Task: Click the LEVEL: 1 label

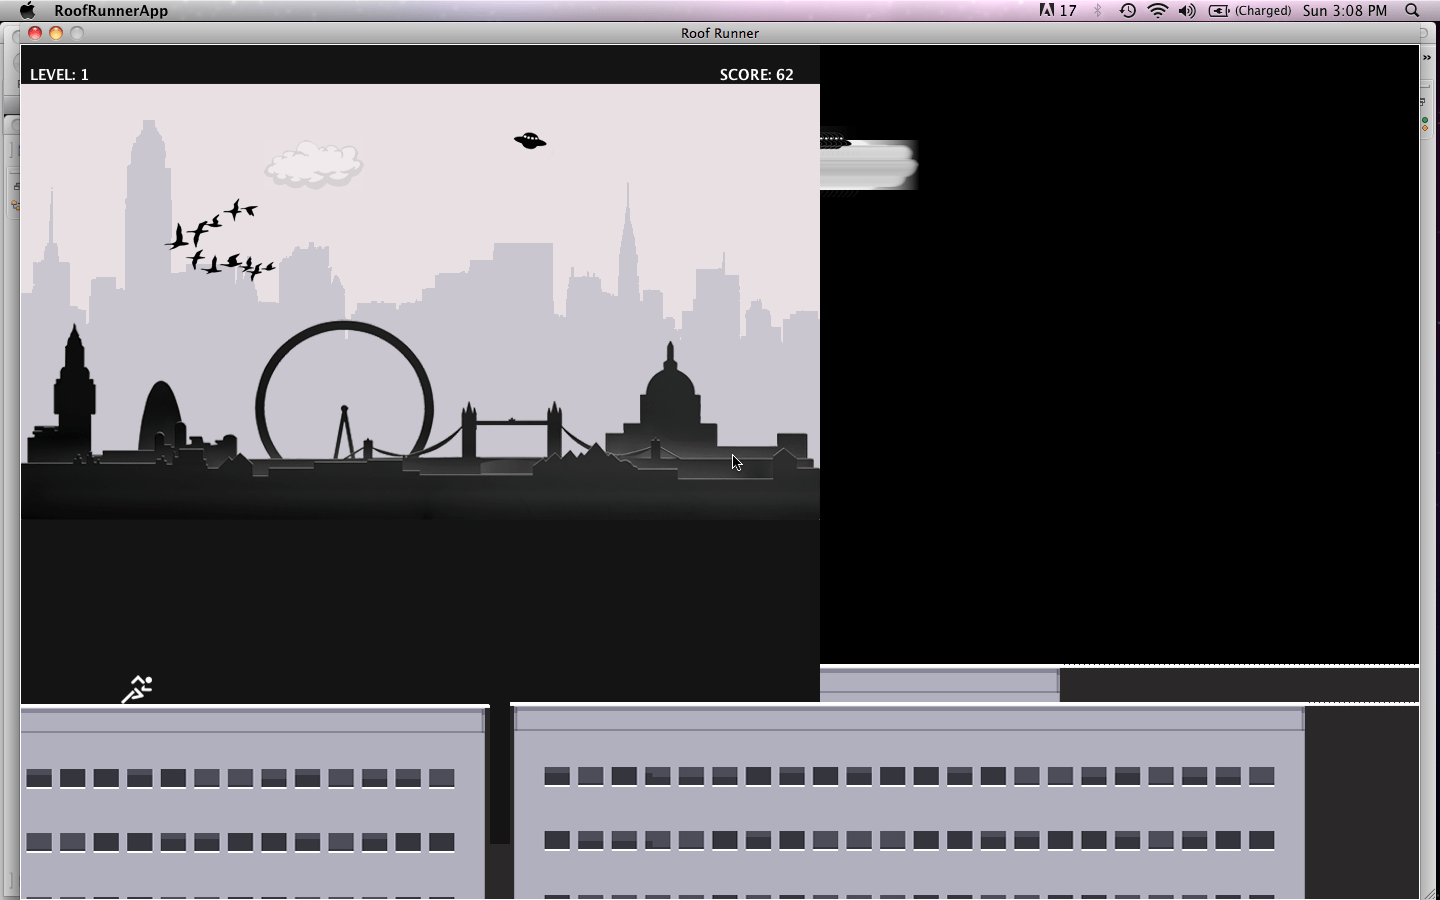Action: (59, 75)
